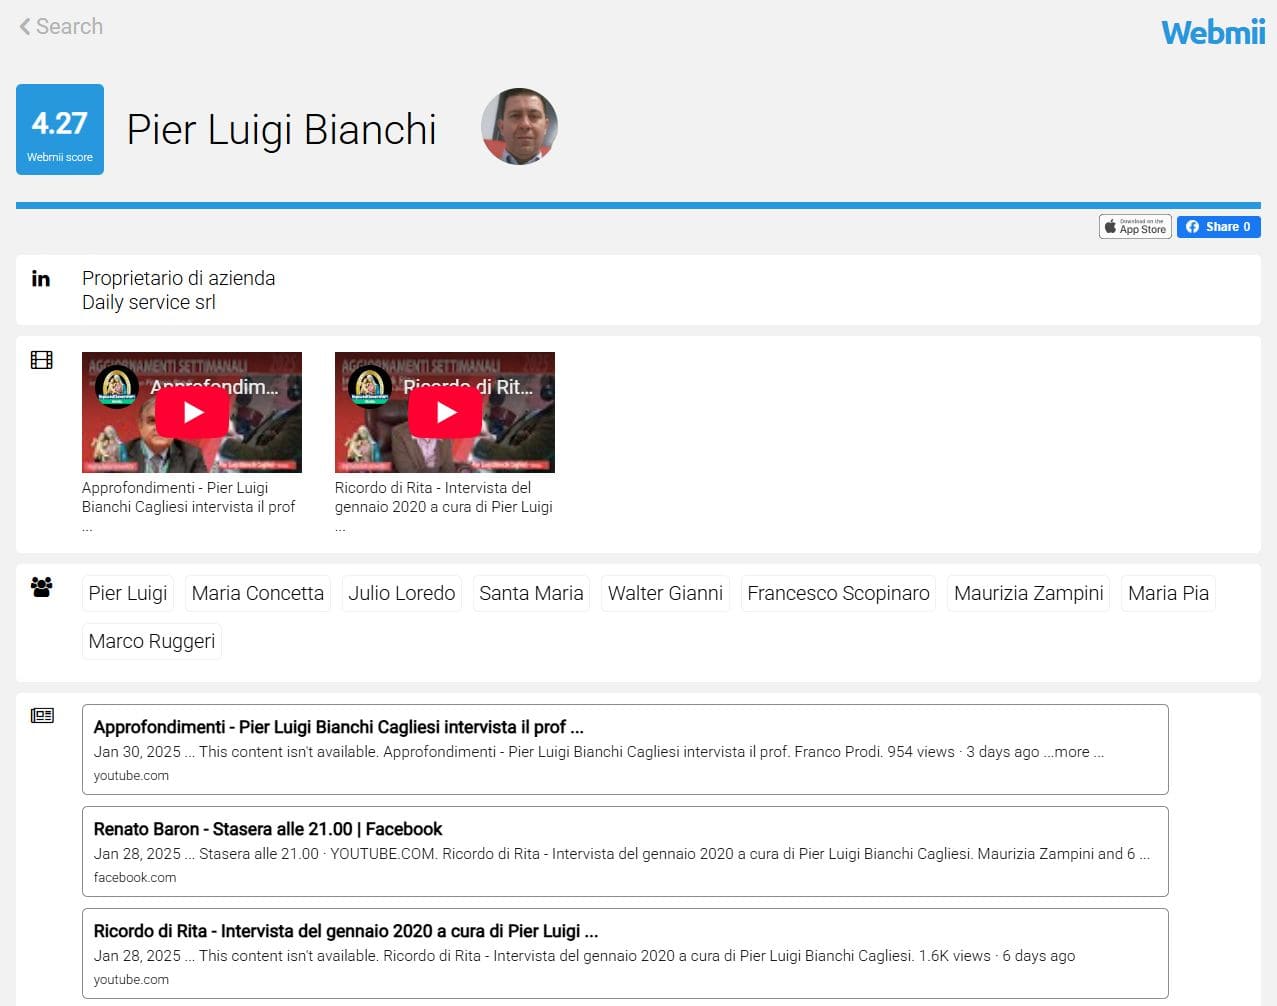Image resolution: width=1277 pixels, height=1006 pixels.
Task: Click the channel avatar on Ricordo di Rita video
Action: click(x=370, y=386)
